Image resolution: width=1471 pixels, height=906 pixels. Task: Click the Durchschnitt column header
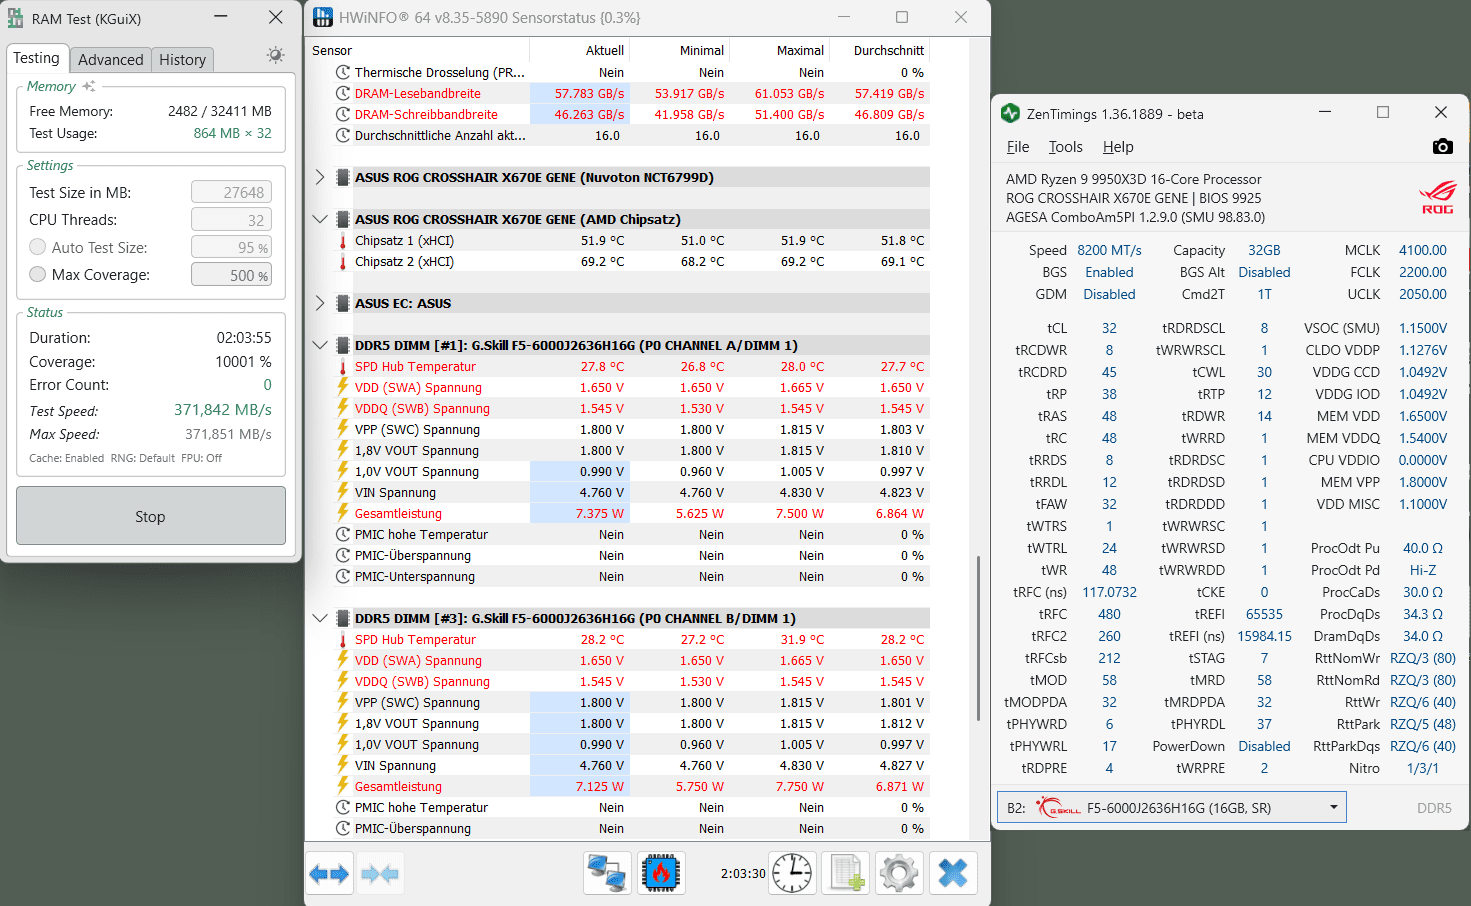[880, 50]
